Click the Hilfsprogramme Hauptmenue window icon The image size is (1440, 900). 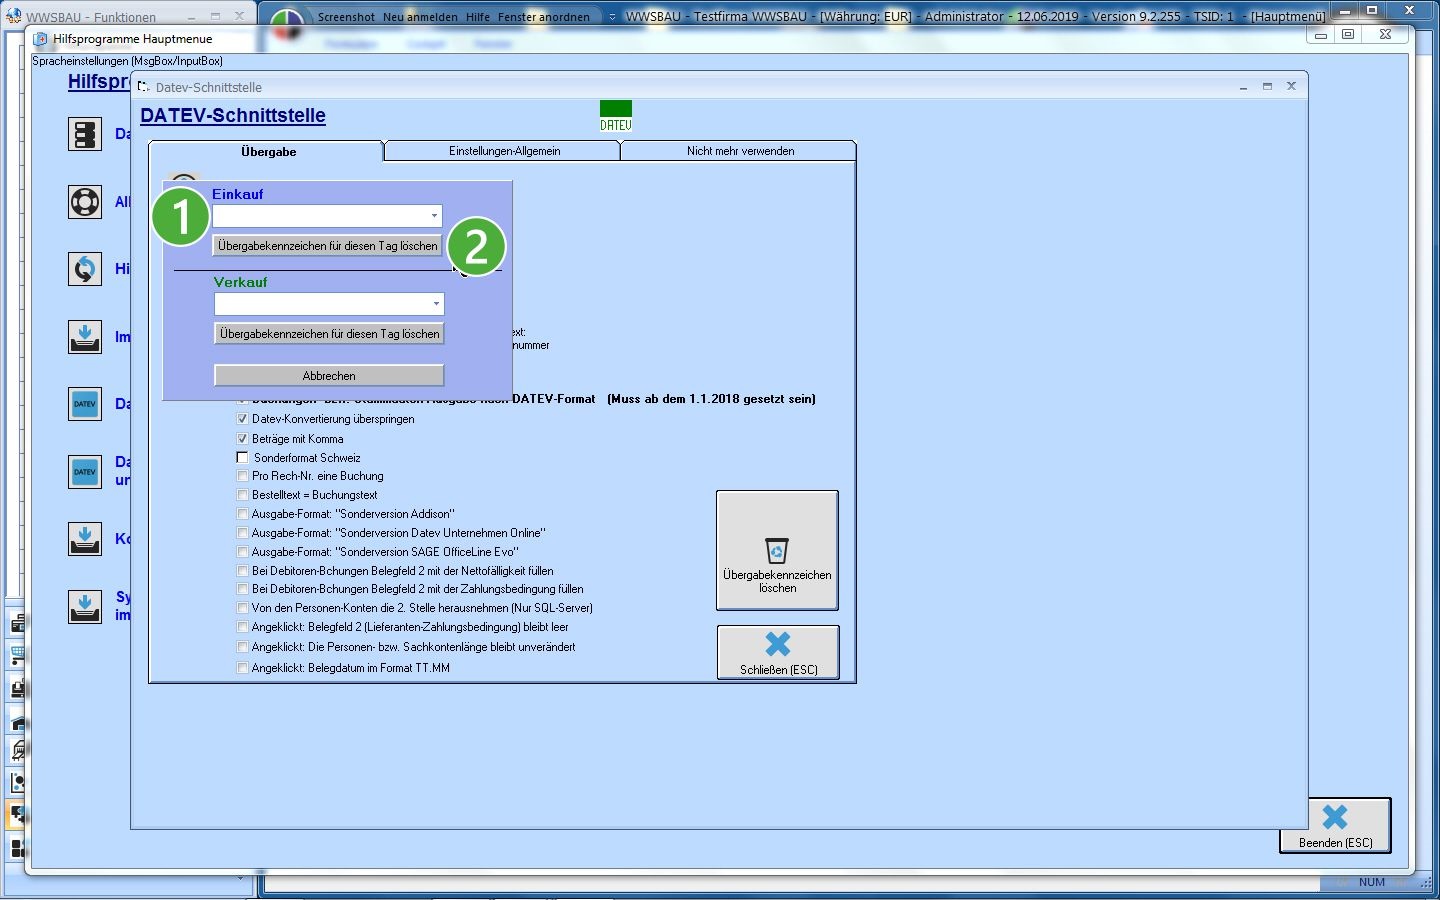pos(41,39)
